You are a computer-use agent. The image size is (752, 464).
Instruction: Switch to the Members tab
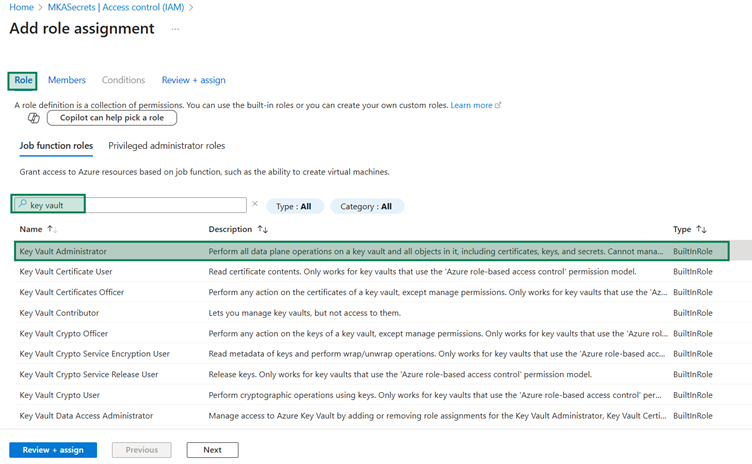[67, 80]
